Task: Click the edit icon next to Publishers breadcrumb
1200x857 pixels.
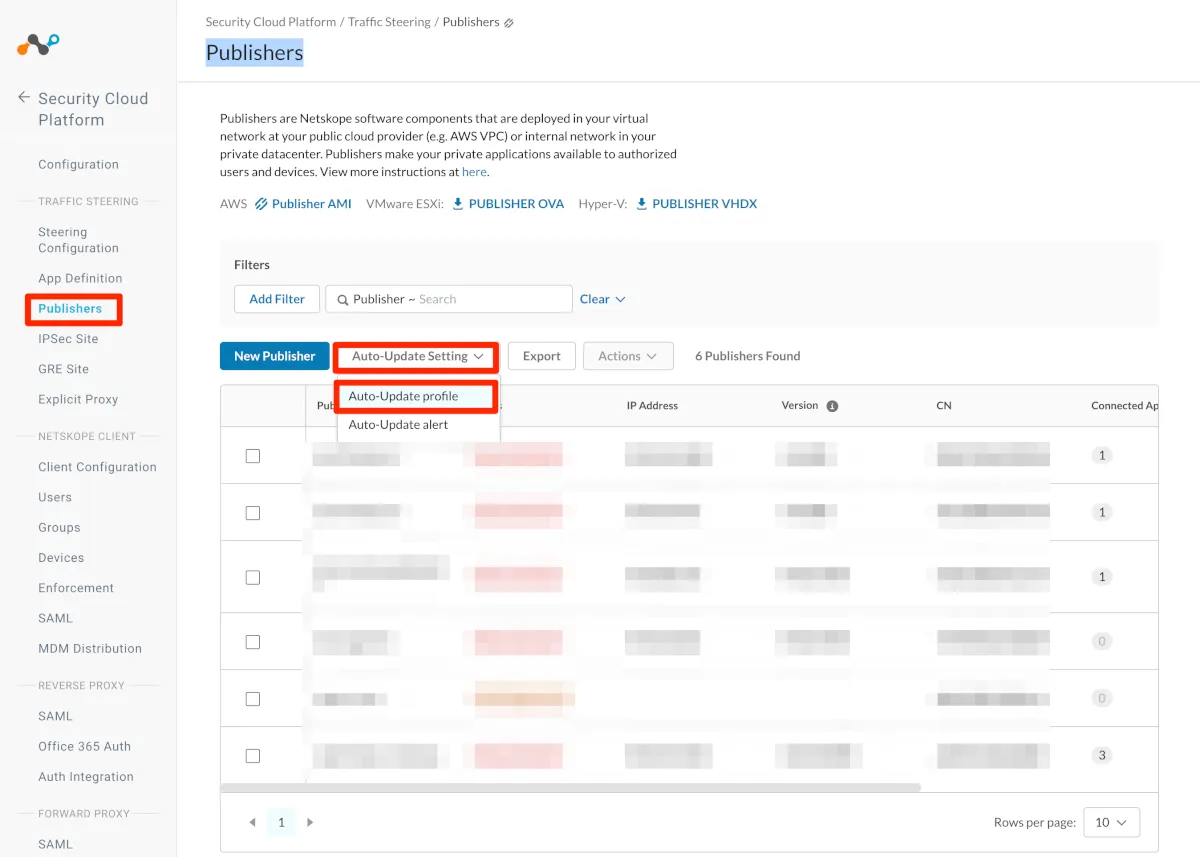Action: tap(509, 22)
